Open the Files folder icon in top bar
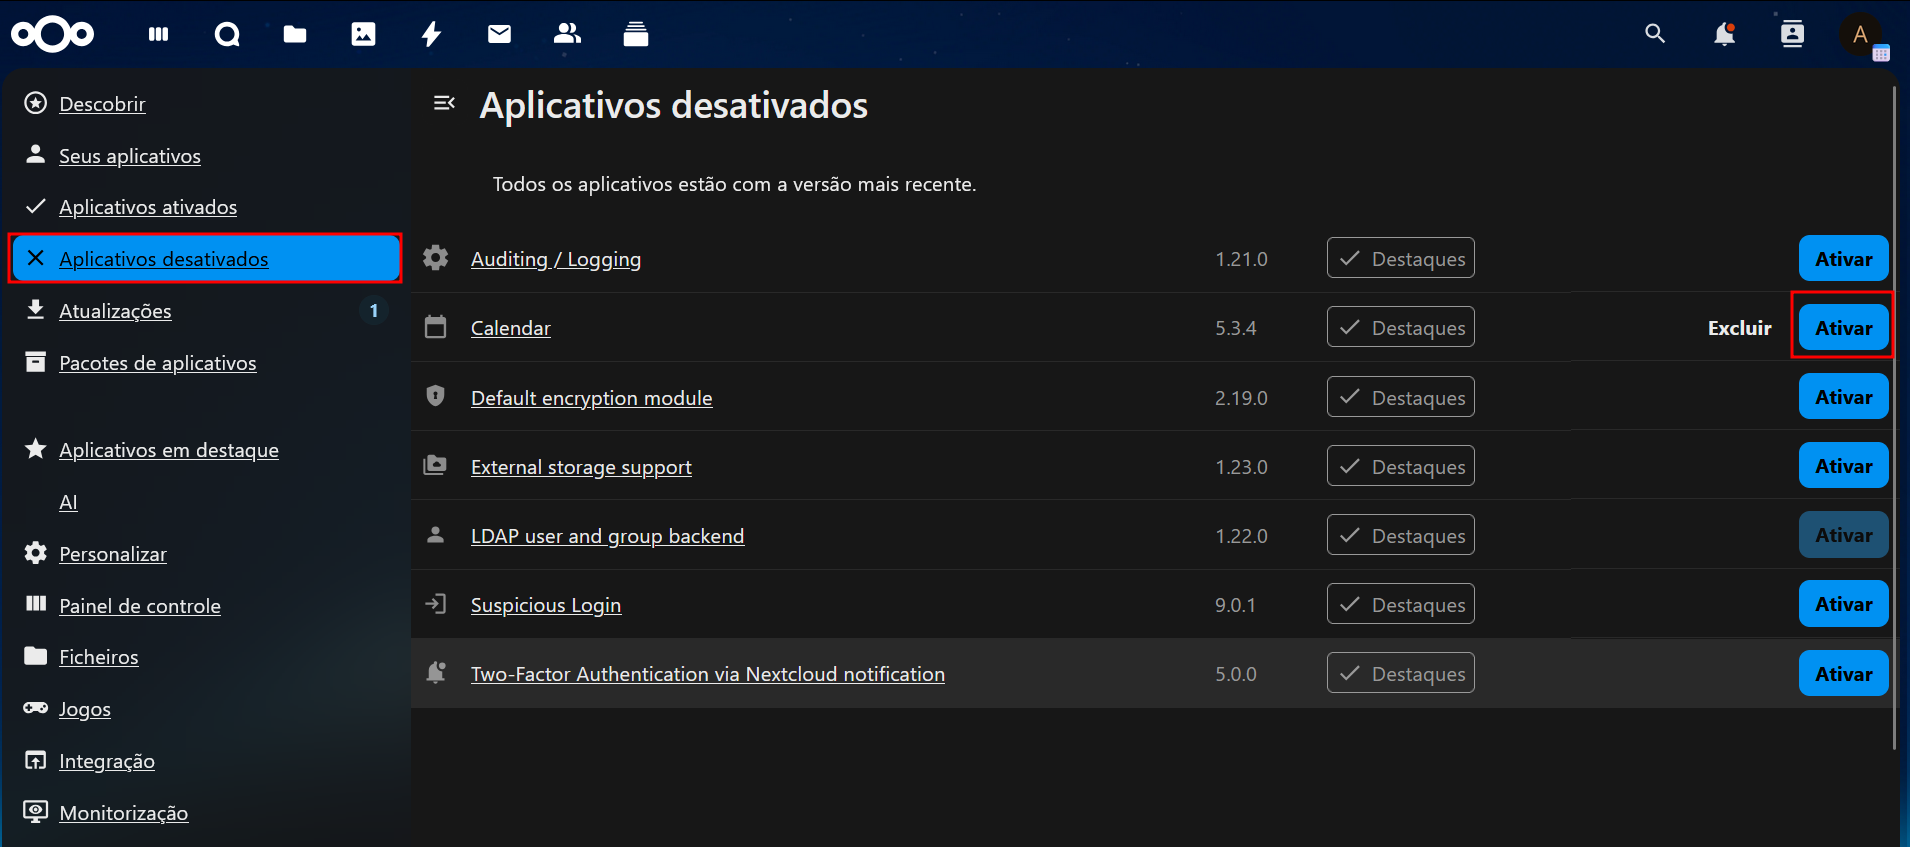The width and height of the screenshot is (1910, 847). click(295, 35)
